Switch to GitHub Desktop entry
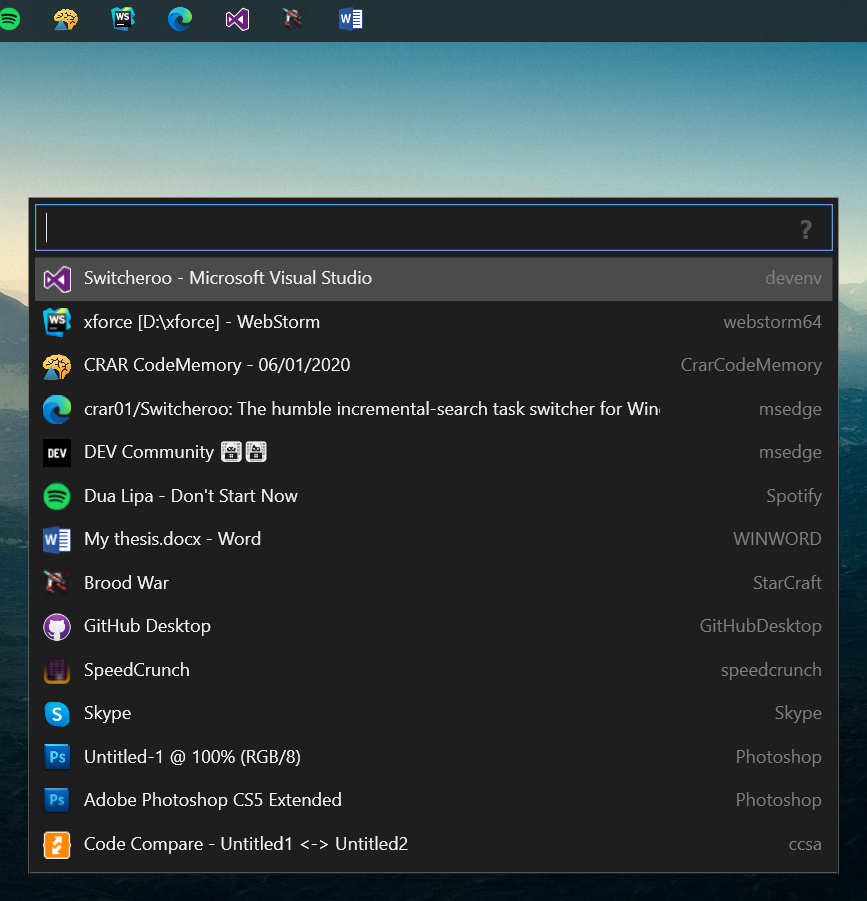 point(434,627)
